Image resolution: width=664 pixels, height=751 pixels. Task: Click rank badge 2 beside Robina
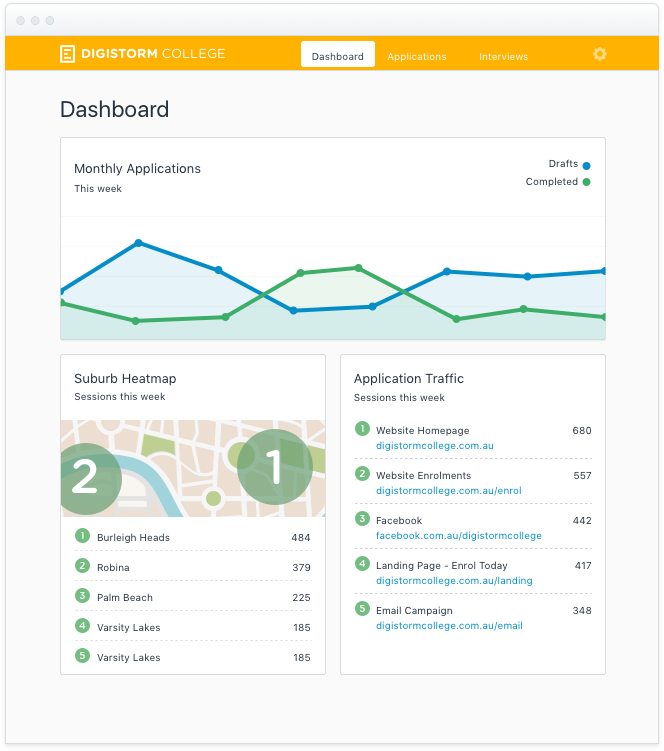tap(82, 565)
